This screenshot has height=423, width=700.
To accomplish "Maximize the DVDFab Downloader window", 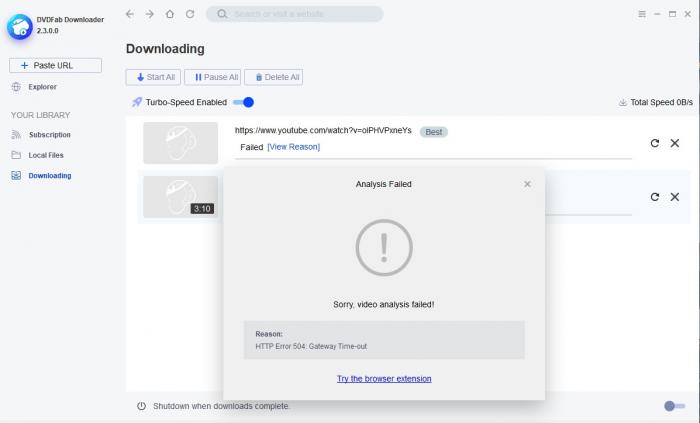I will click(672, 14).
